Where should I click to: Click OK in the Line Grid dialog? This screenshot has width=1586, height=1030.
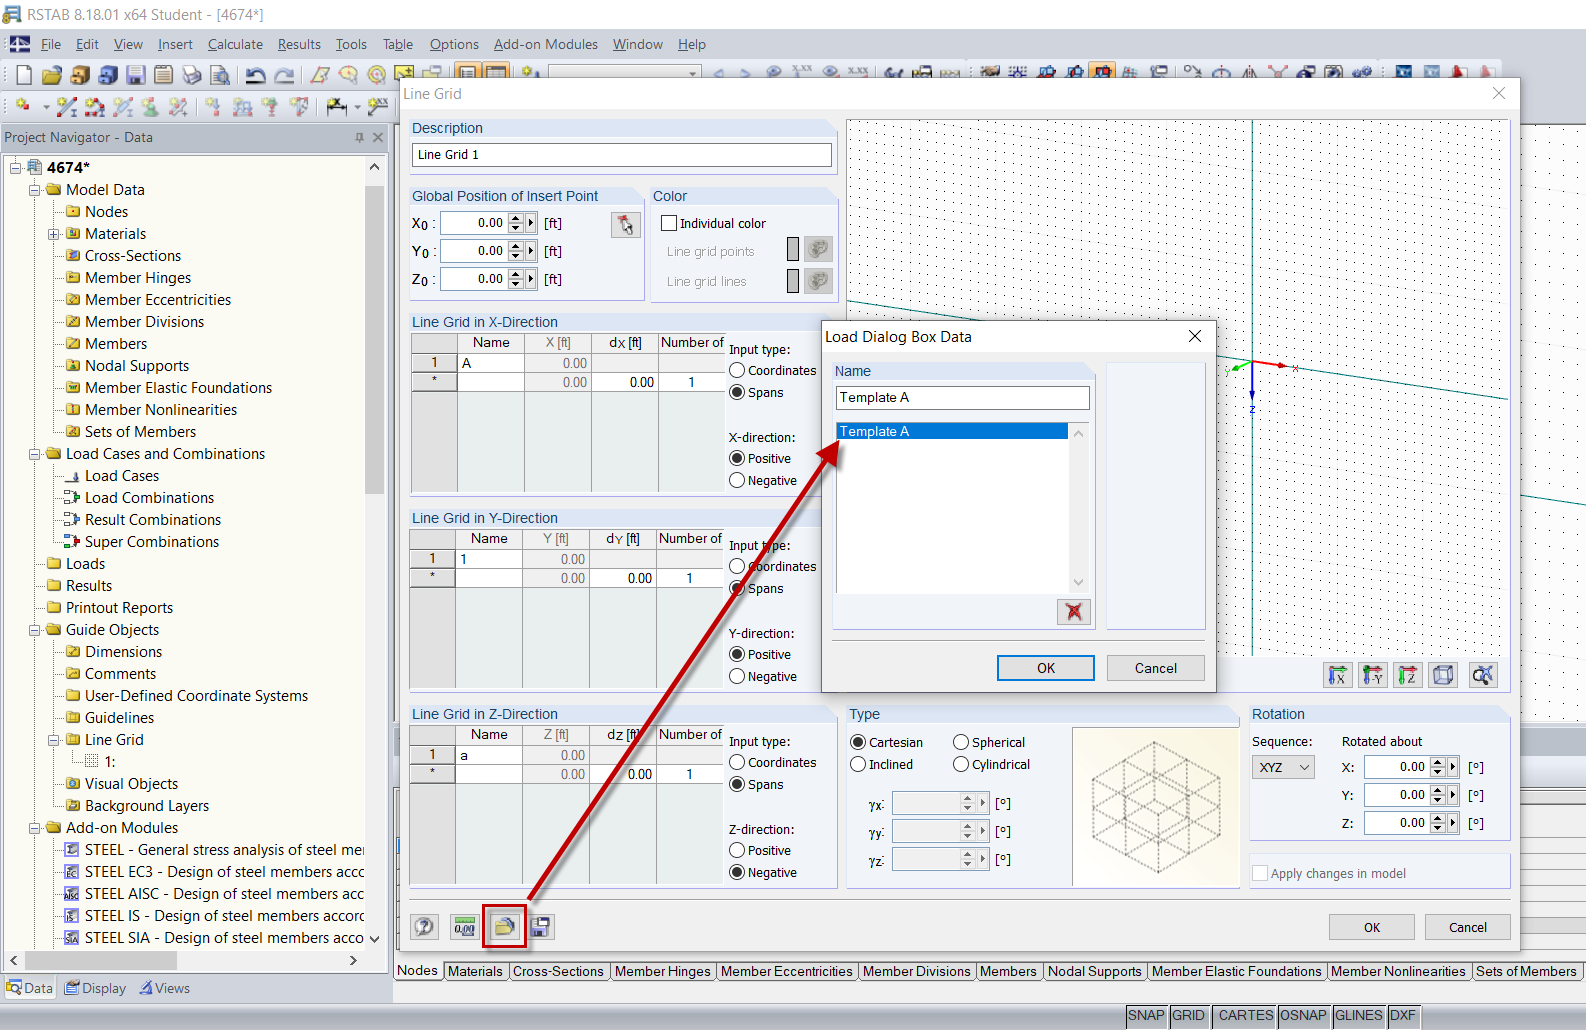(1372, 927)
